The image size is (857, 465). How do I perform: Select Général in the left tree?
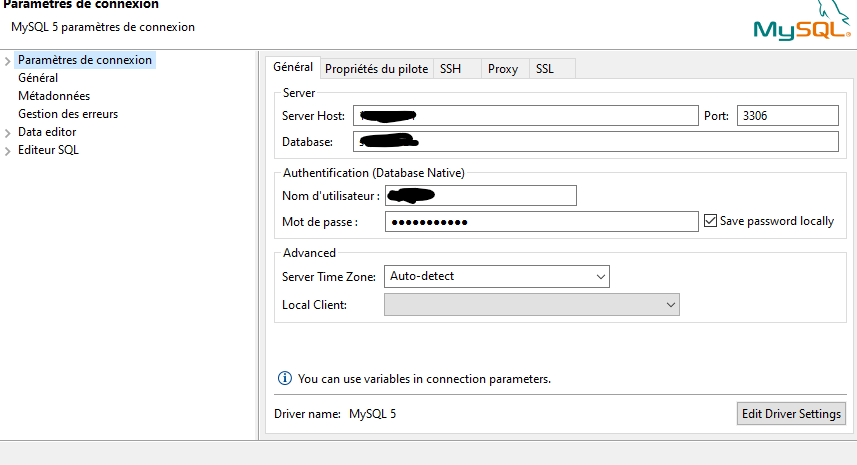point(38,78)
